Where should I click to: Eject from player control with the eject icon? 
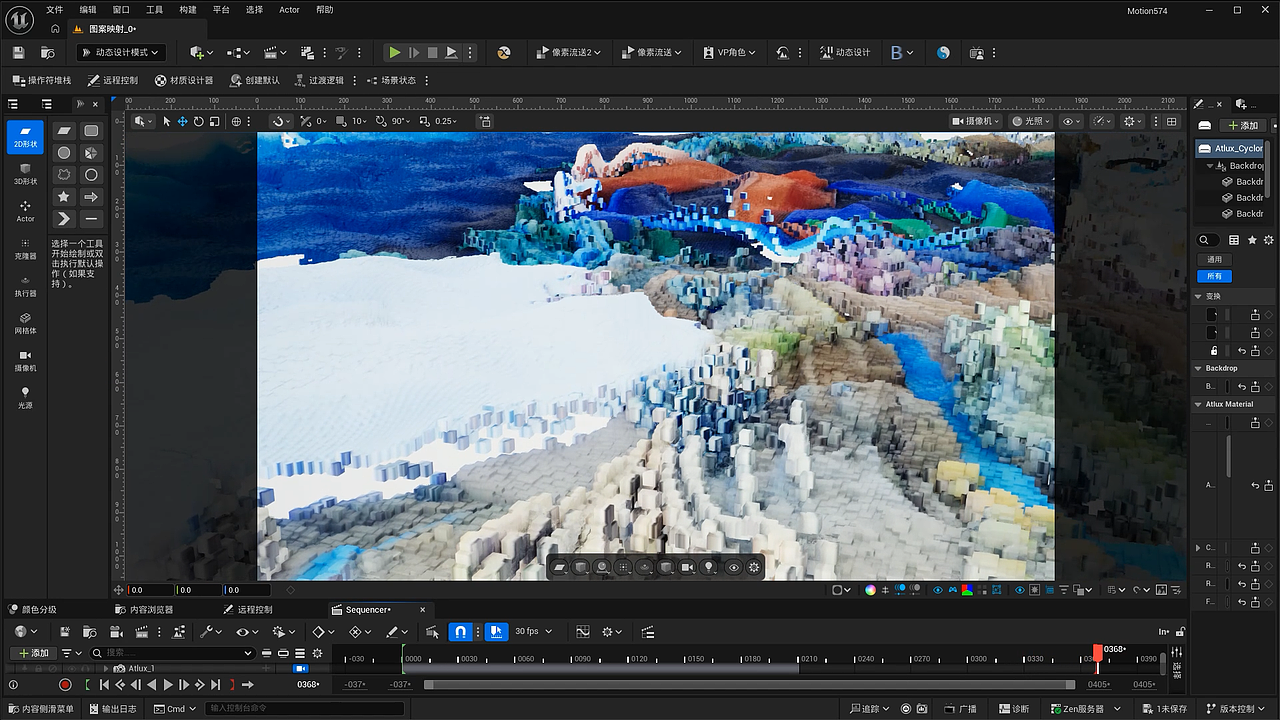(x=451, y=52)
